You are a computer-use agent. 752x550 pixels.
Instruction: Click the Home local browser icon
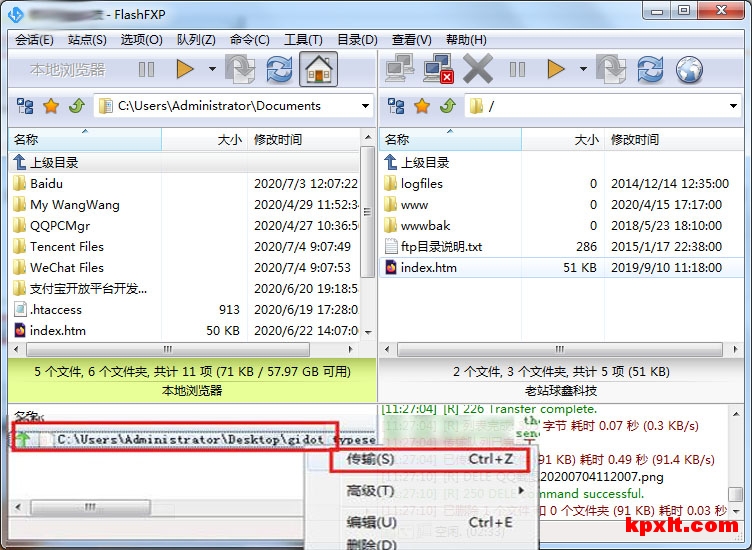318,69
